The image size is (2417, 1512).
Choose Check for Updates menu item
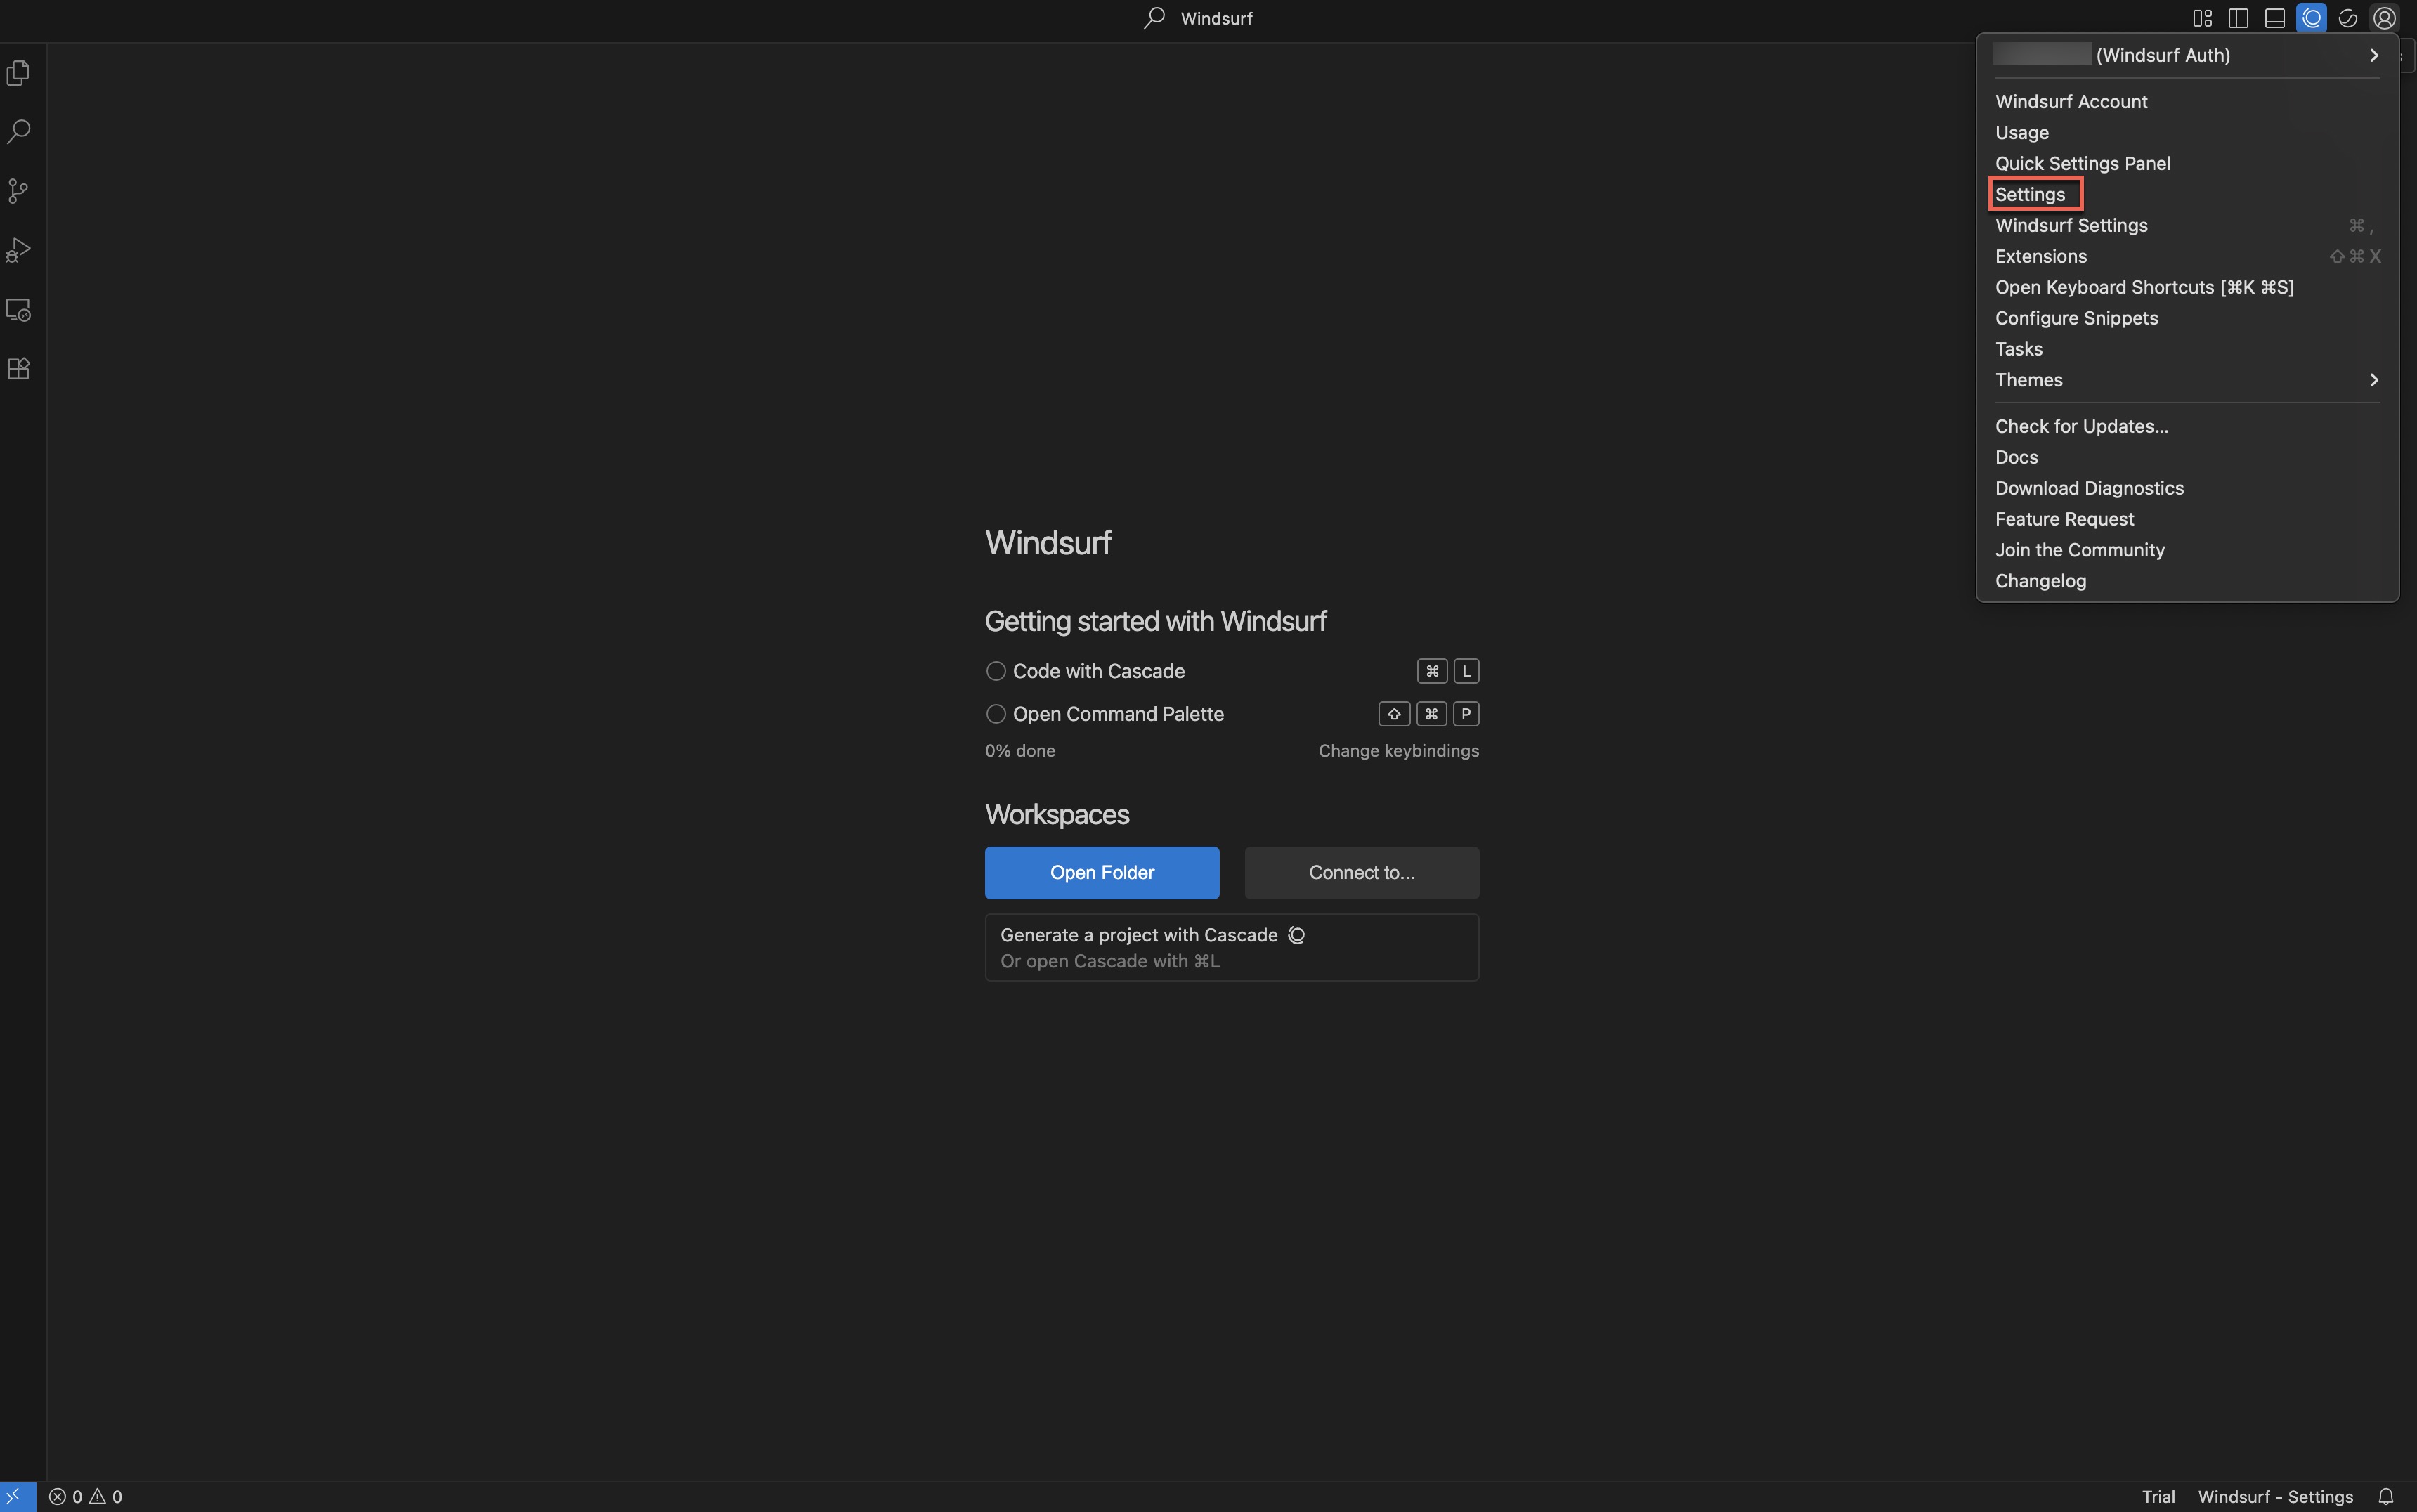2081,426
